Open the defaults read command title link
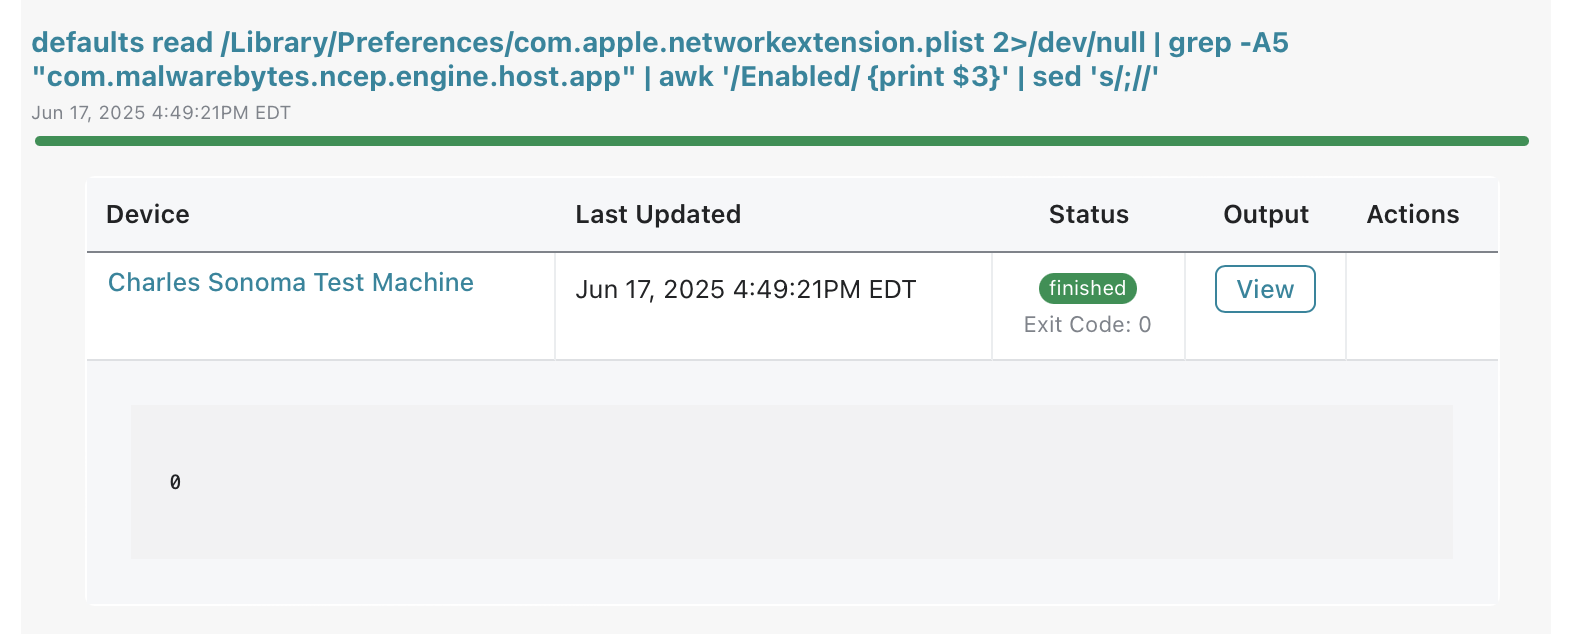1578x634 pixels. (x=660, y=59)
